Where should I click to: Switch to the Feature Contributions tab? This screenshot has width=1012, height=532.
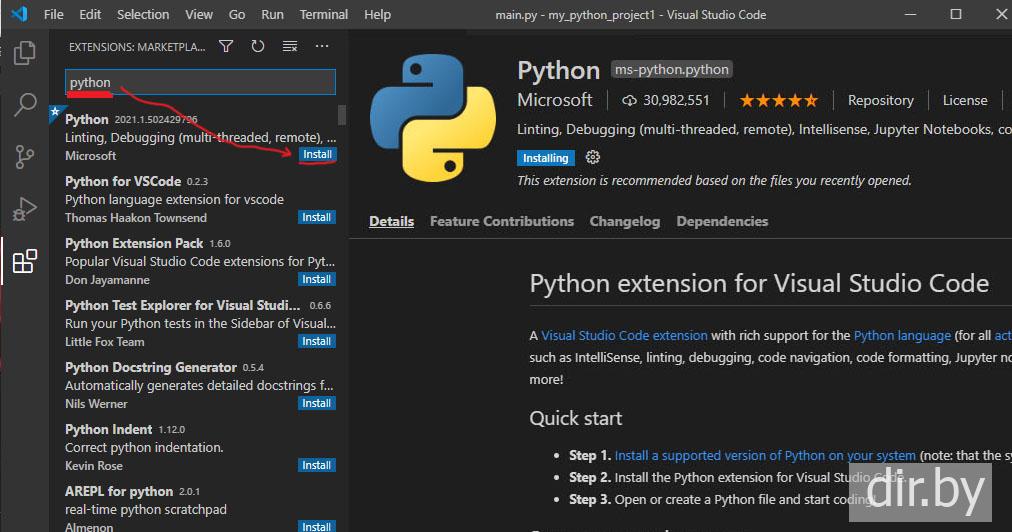pyautogui.click(x=501, y=221)
